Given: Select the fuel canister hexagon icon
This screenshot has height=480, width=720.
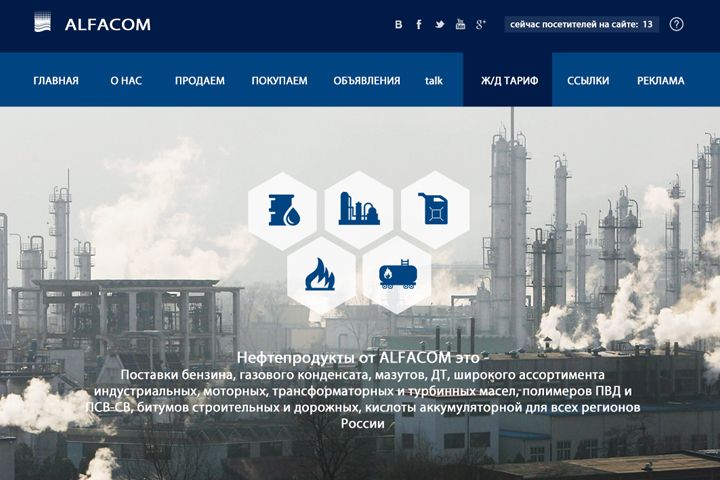Looking at the screenshot, I should tap(435, 210).
